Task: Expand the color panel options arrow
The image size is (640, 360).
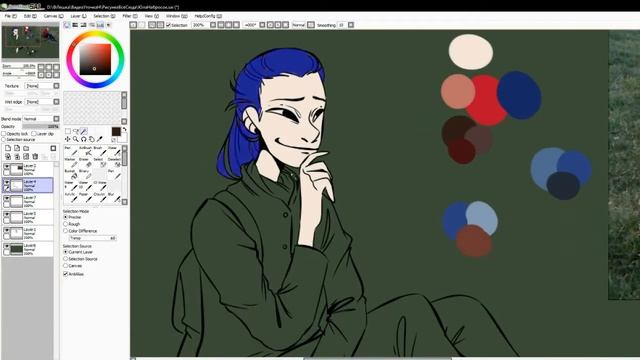Action: point(109,25)
